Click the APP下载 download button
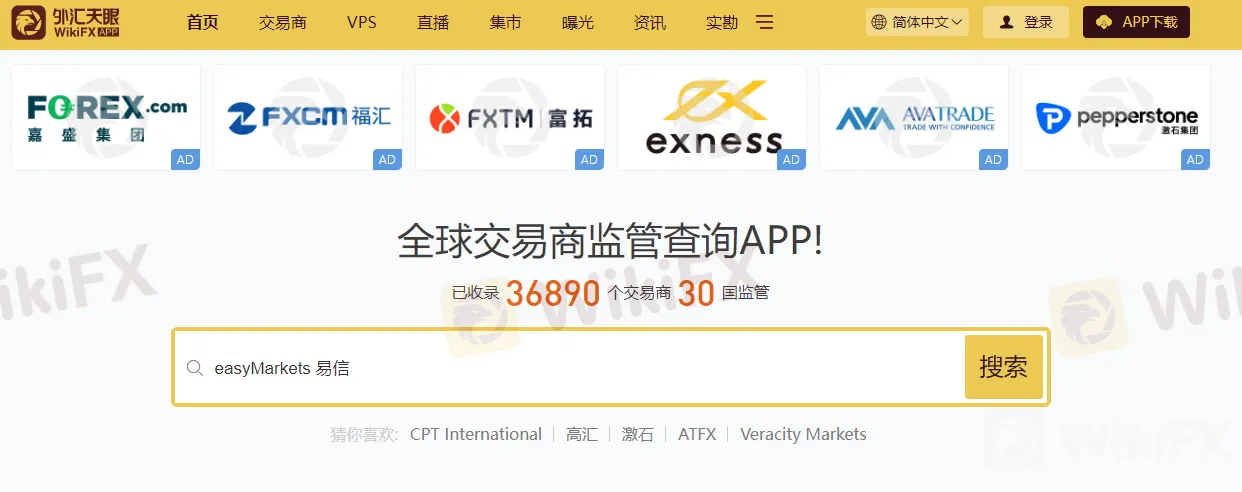 [x=1136, y=22]
